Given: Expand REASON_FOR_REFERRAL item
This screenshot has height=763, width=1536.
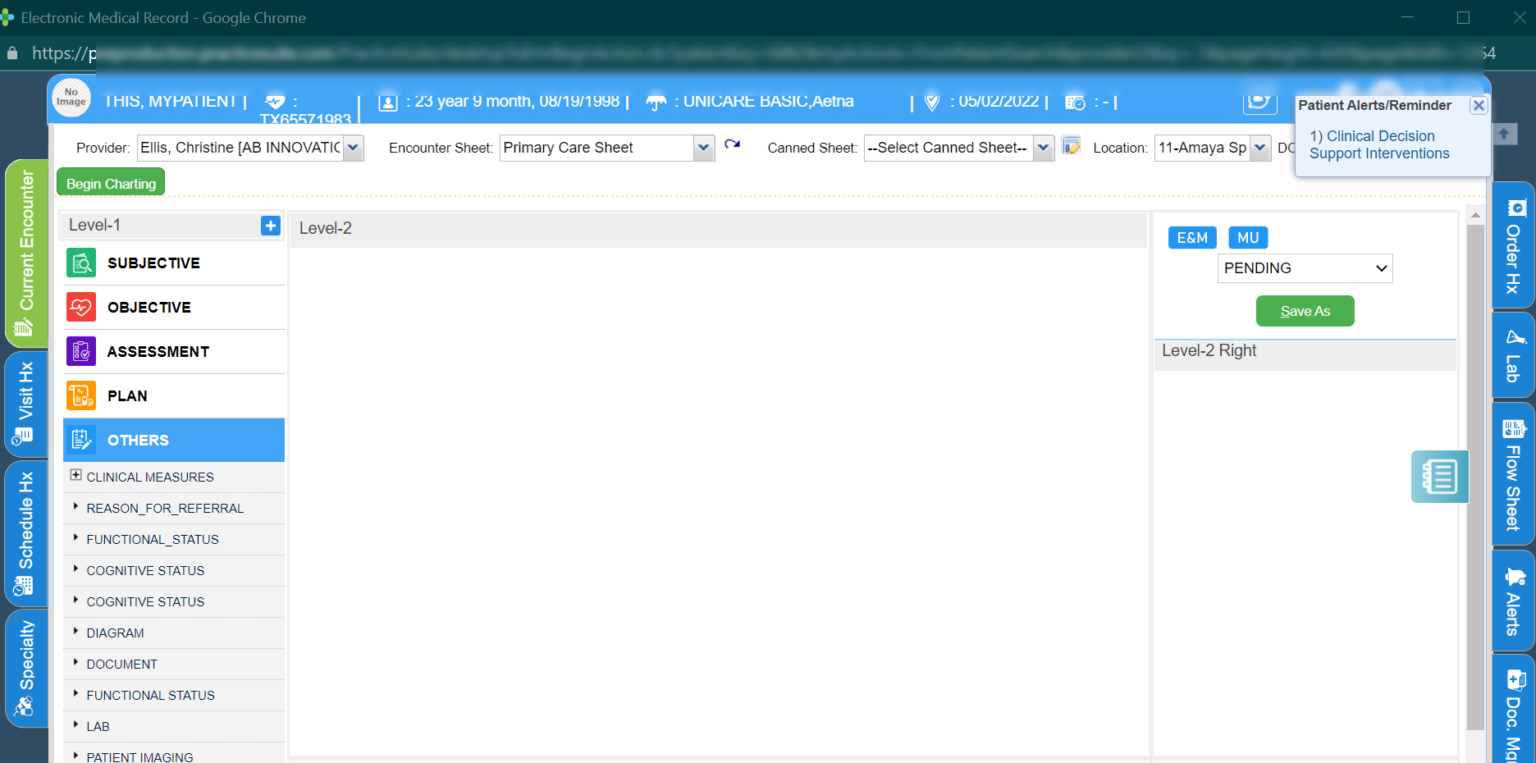Looking at the screenshot, I should [x=76, y=507].
